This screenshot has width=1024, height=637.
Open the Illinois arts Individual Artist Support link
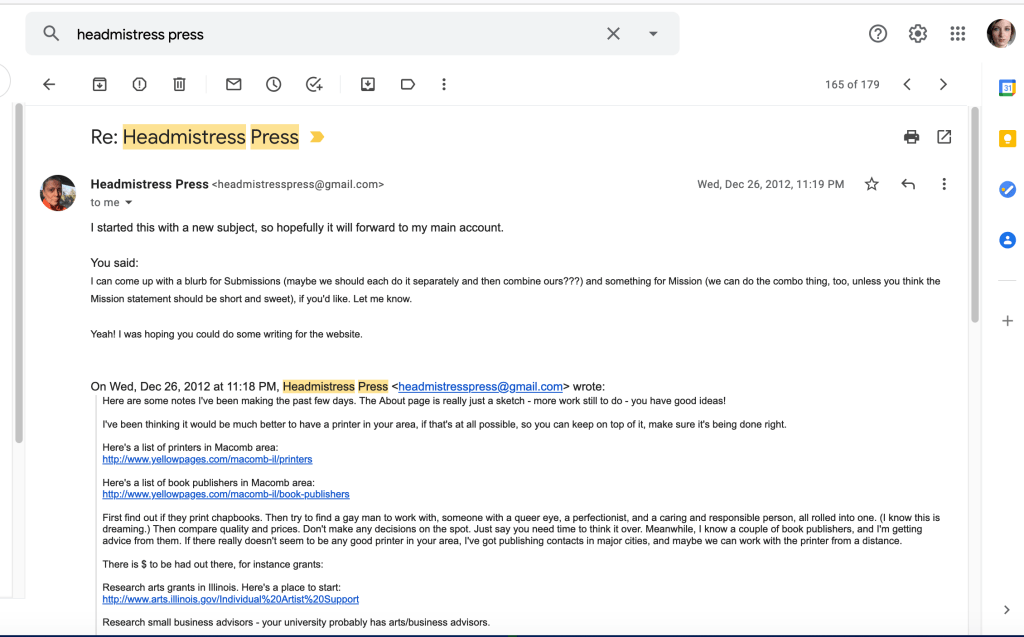click(x=230, y=600)
